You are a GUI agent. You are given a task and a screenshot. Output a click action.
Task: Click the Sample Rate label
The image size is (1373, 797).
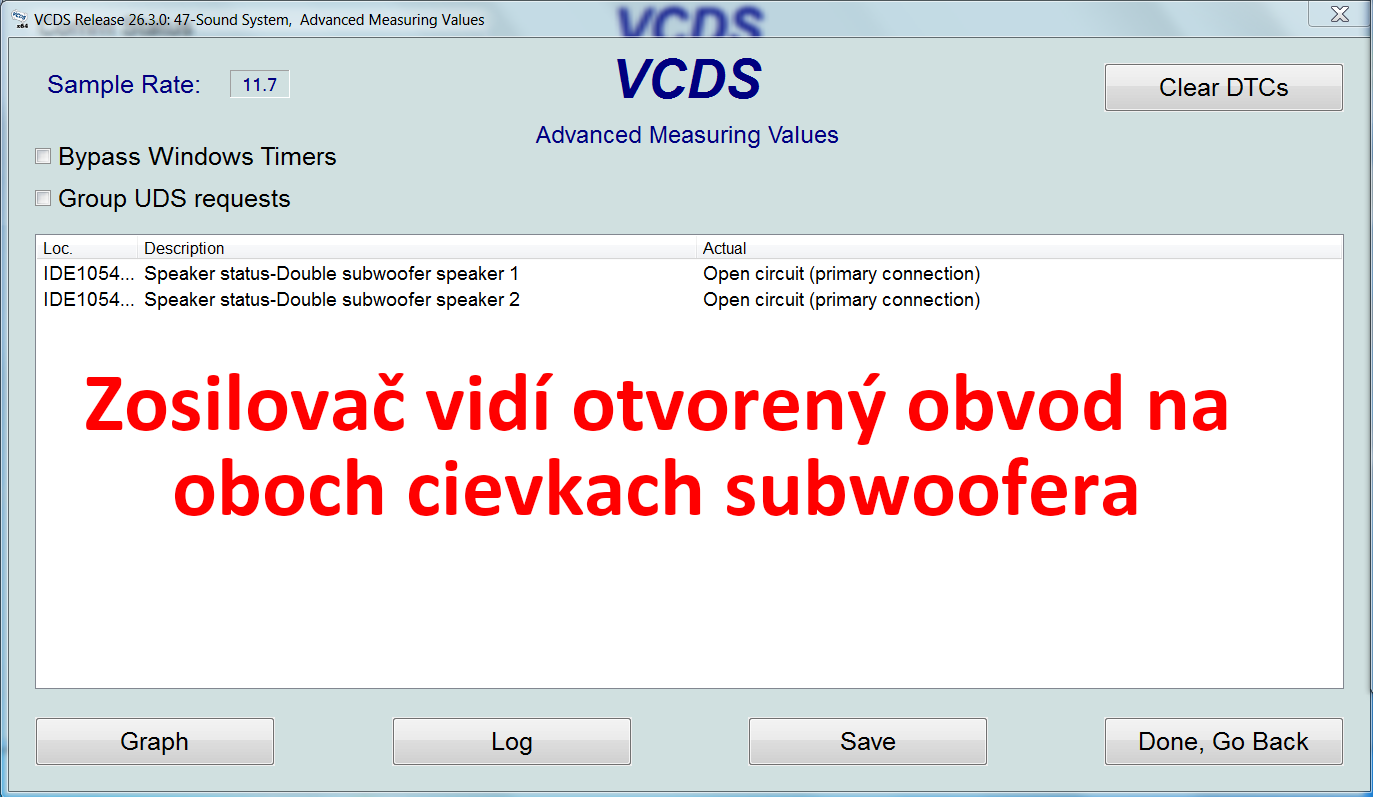tap(124, 85)
